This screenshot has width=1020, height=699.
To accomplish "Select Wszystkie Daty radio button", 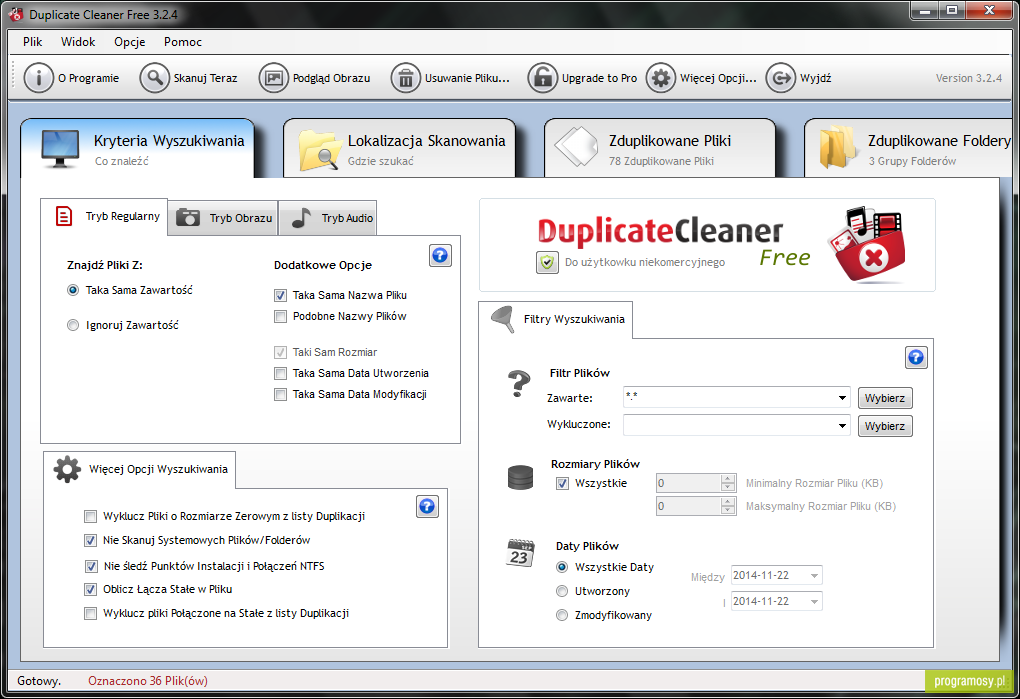I will point(562,567).
